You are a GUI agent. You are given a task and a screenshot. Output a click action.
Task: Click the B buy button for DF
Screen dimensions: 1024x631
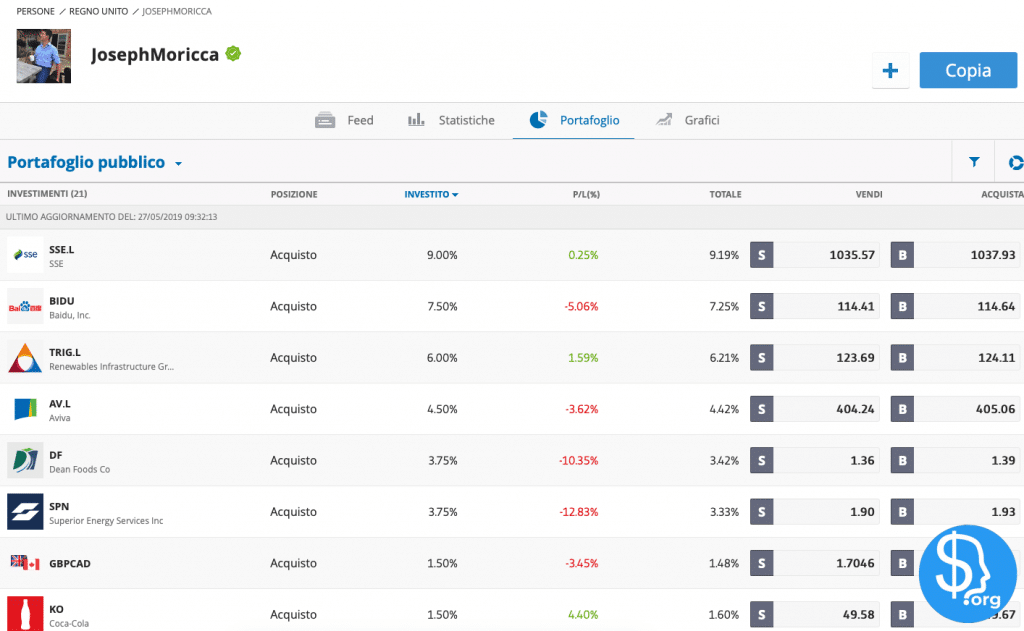click(x=903, y=461)
